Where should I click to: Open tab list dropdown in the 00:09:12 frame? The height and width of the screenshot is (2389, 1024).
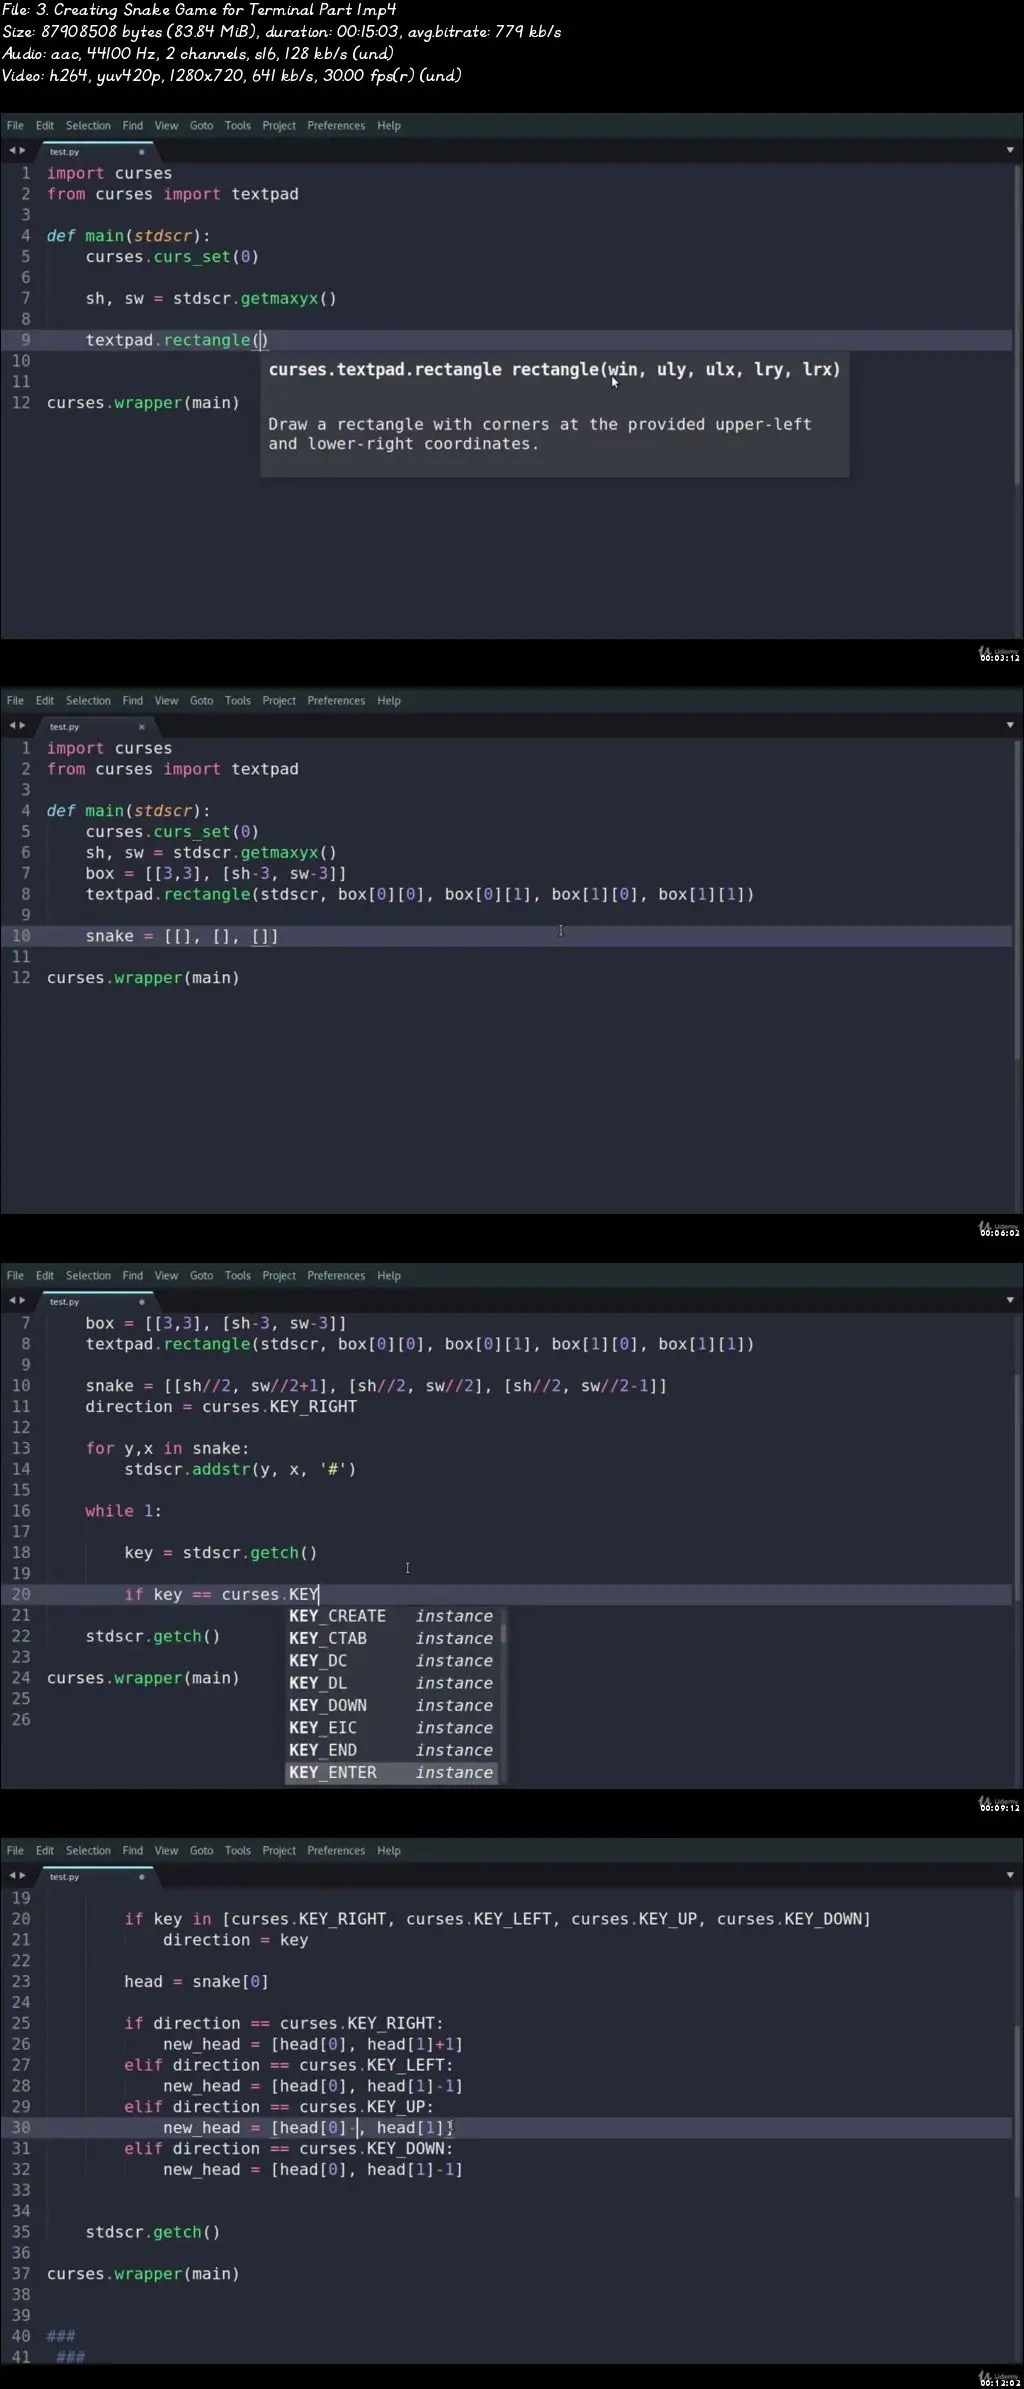pos(1010,1300)
